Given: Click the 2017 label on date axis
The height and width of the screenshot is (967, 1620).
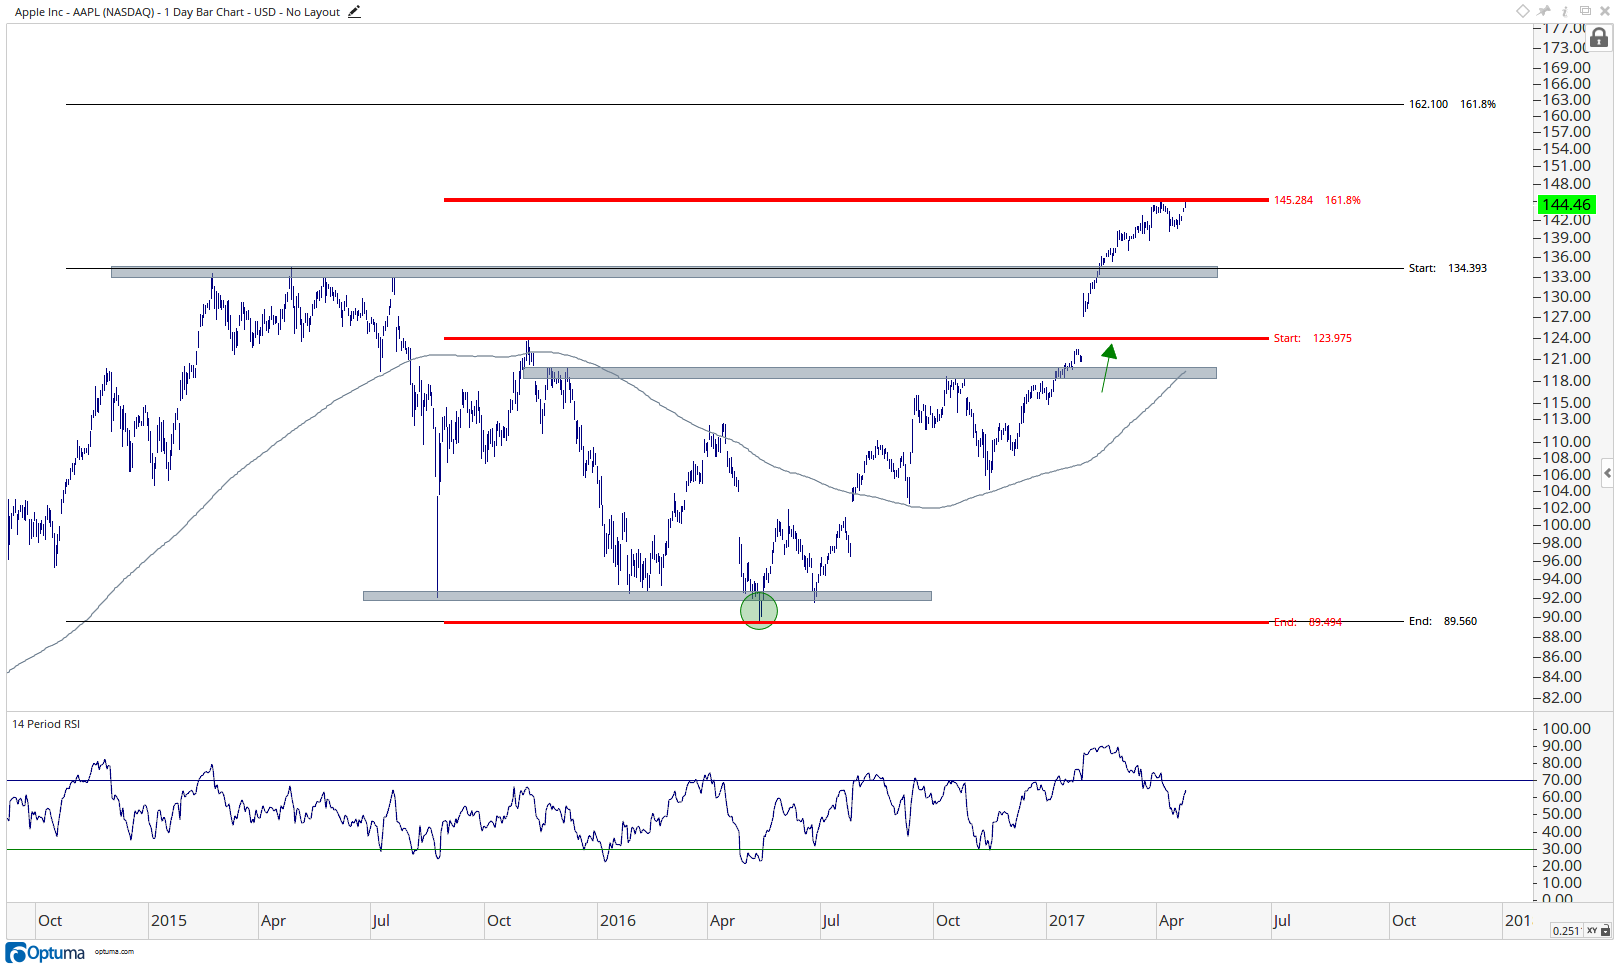Looking at the screenshot, I should pos(1066,921).
